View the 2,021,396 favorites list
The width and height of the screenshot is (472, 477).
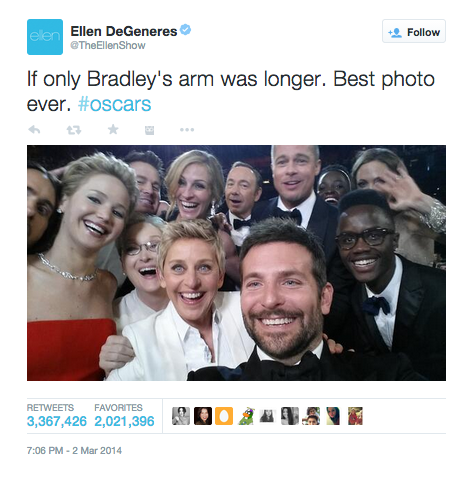tap(124, 416)
